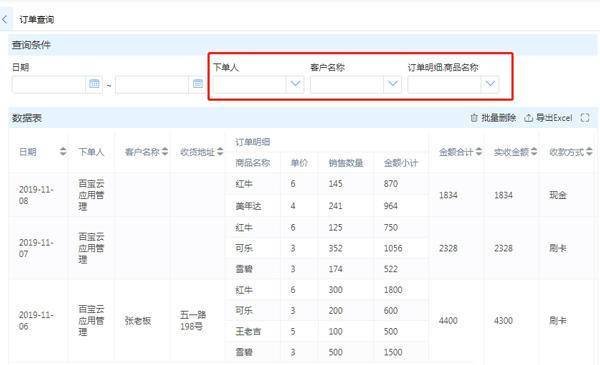Click 王老吉 product row
The image size is (600, 365).
(x=248, y=331)
